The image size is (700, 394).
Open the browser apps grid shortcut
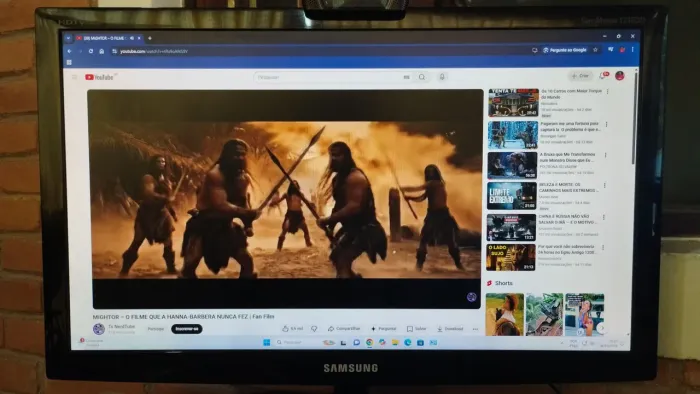point(69,62)
